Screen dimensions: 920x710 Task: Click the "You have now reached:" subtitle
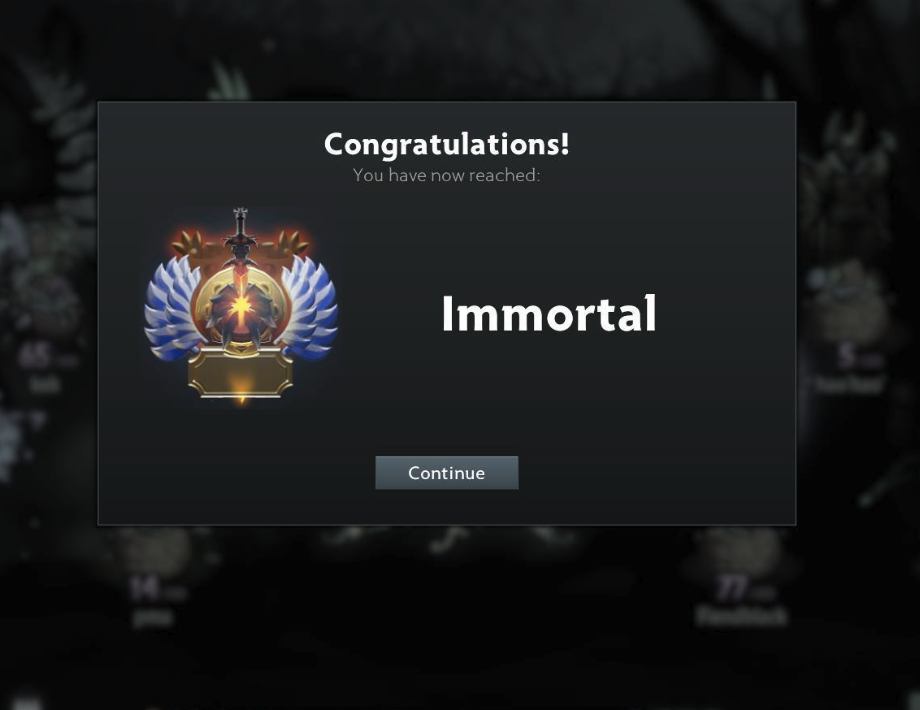[447, 175]
